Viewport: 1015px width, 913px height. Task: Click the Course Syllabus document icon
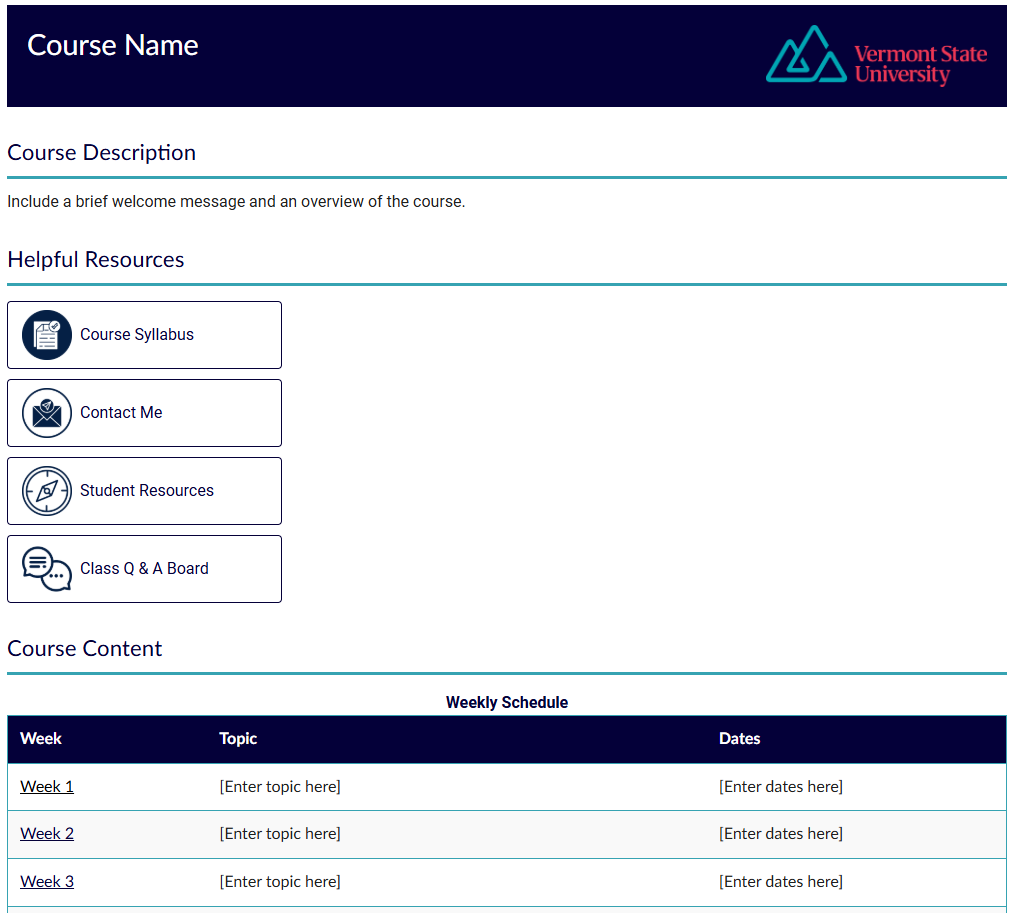(x=47, y=335)
